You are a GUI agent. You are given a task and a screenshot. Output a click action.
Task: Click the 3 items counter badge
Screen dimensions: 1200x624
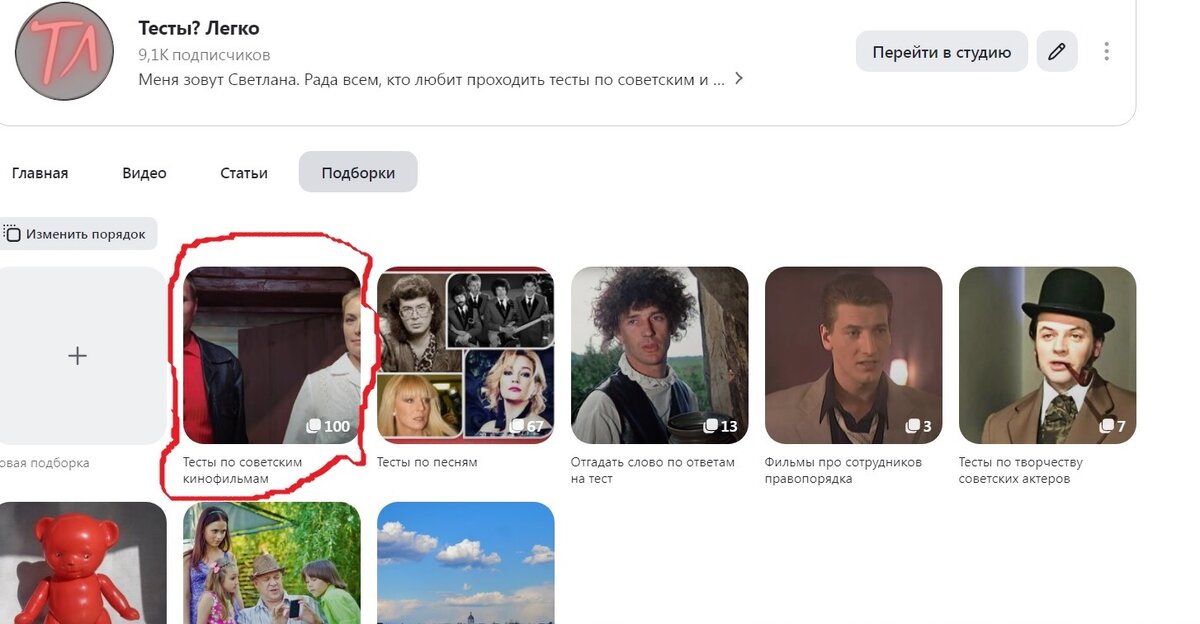(919, 427)
